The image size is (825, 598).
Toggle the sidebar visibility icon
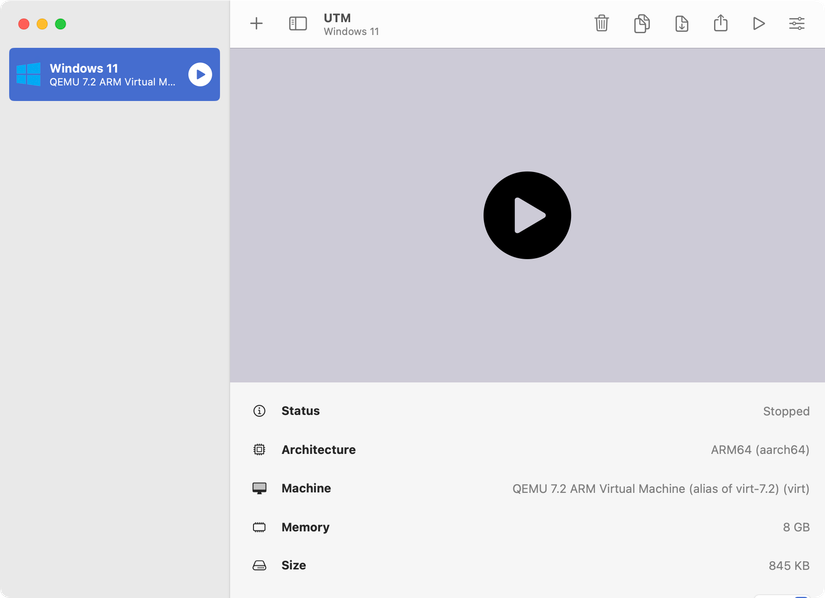click(298, 23)
